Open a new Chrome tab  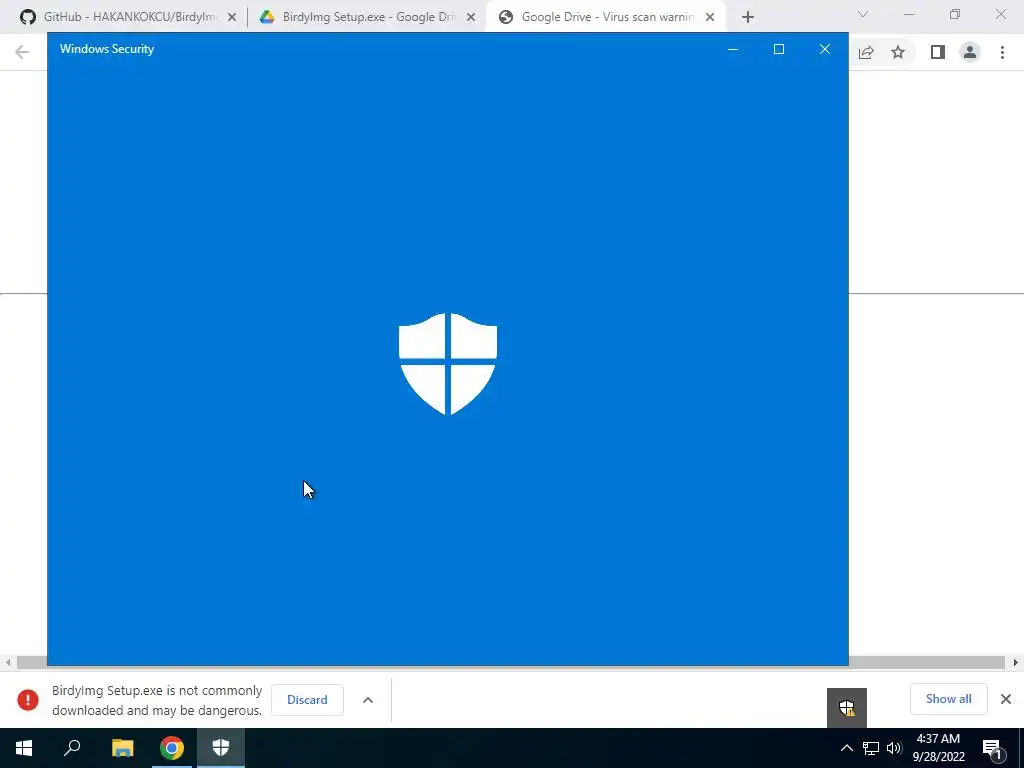tap(748, 17)
